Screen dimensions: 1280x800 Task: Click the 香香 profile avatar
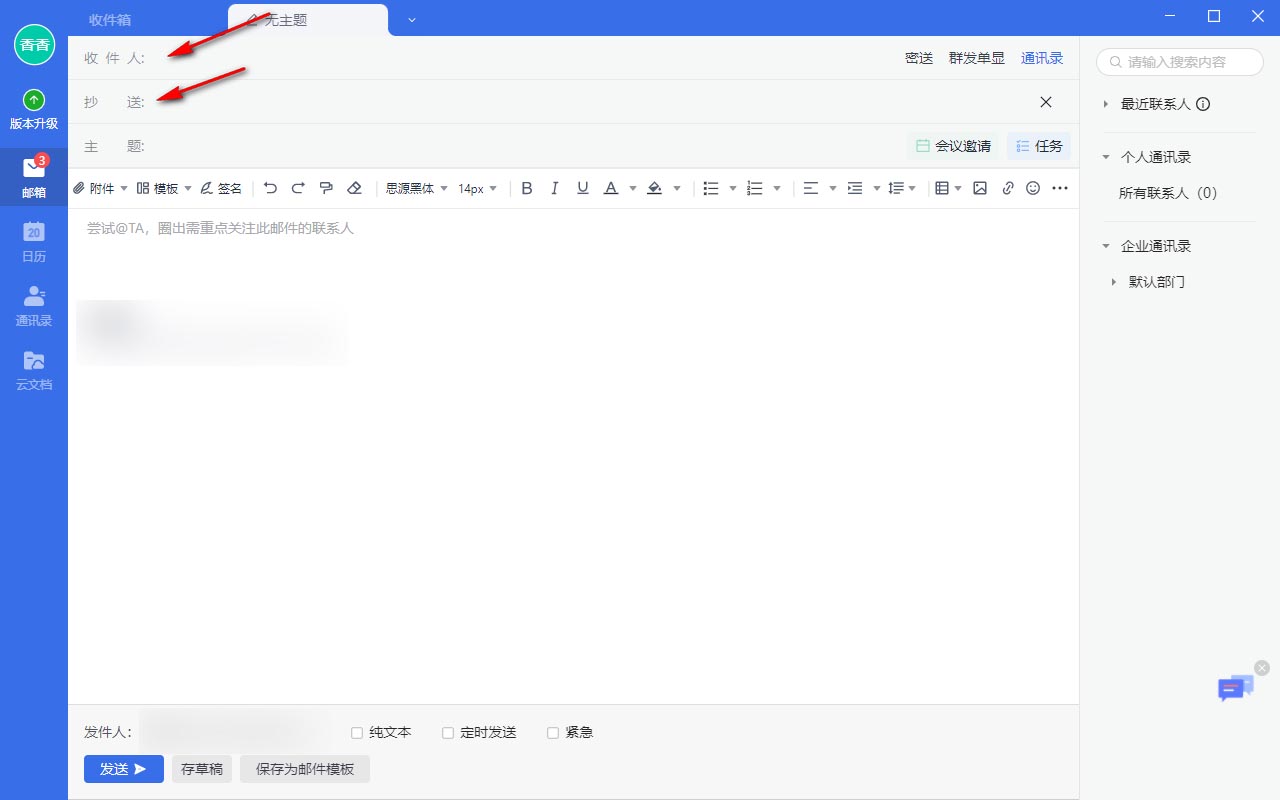tap(34, 45)
